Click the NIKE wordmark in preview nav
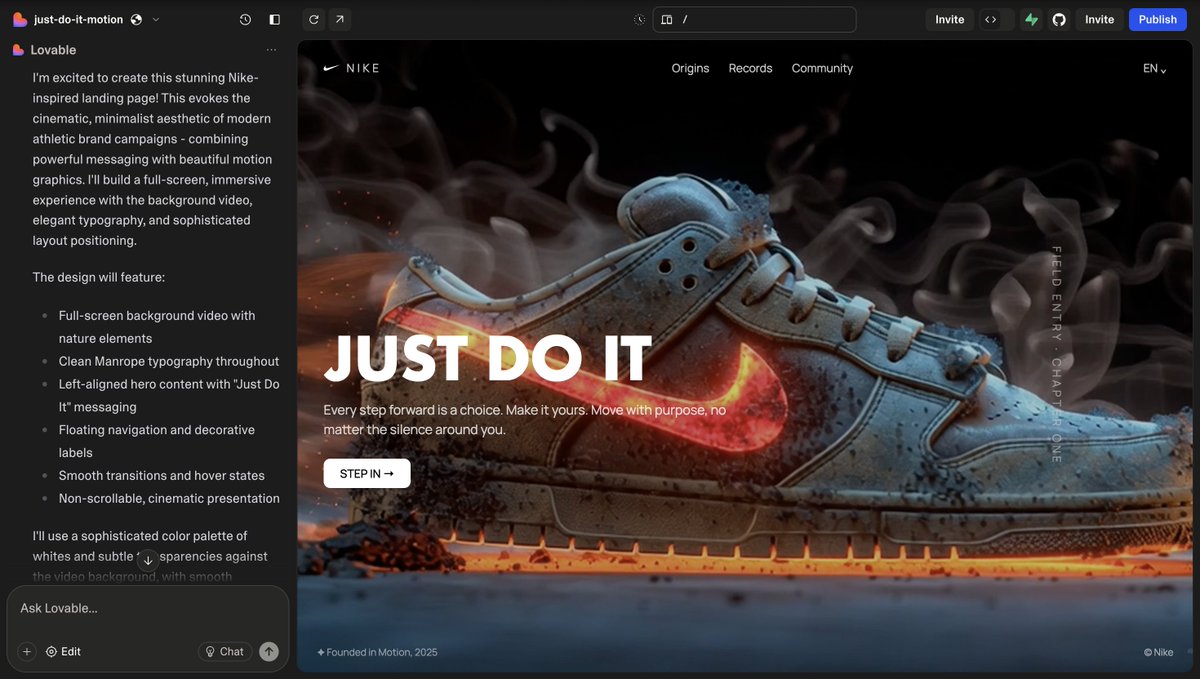The image size is (1200, 679). point(363,68)
